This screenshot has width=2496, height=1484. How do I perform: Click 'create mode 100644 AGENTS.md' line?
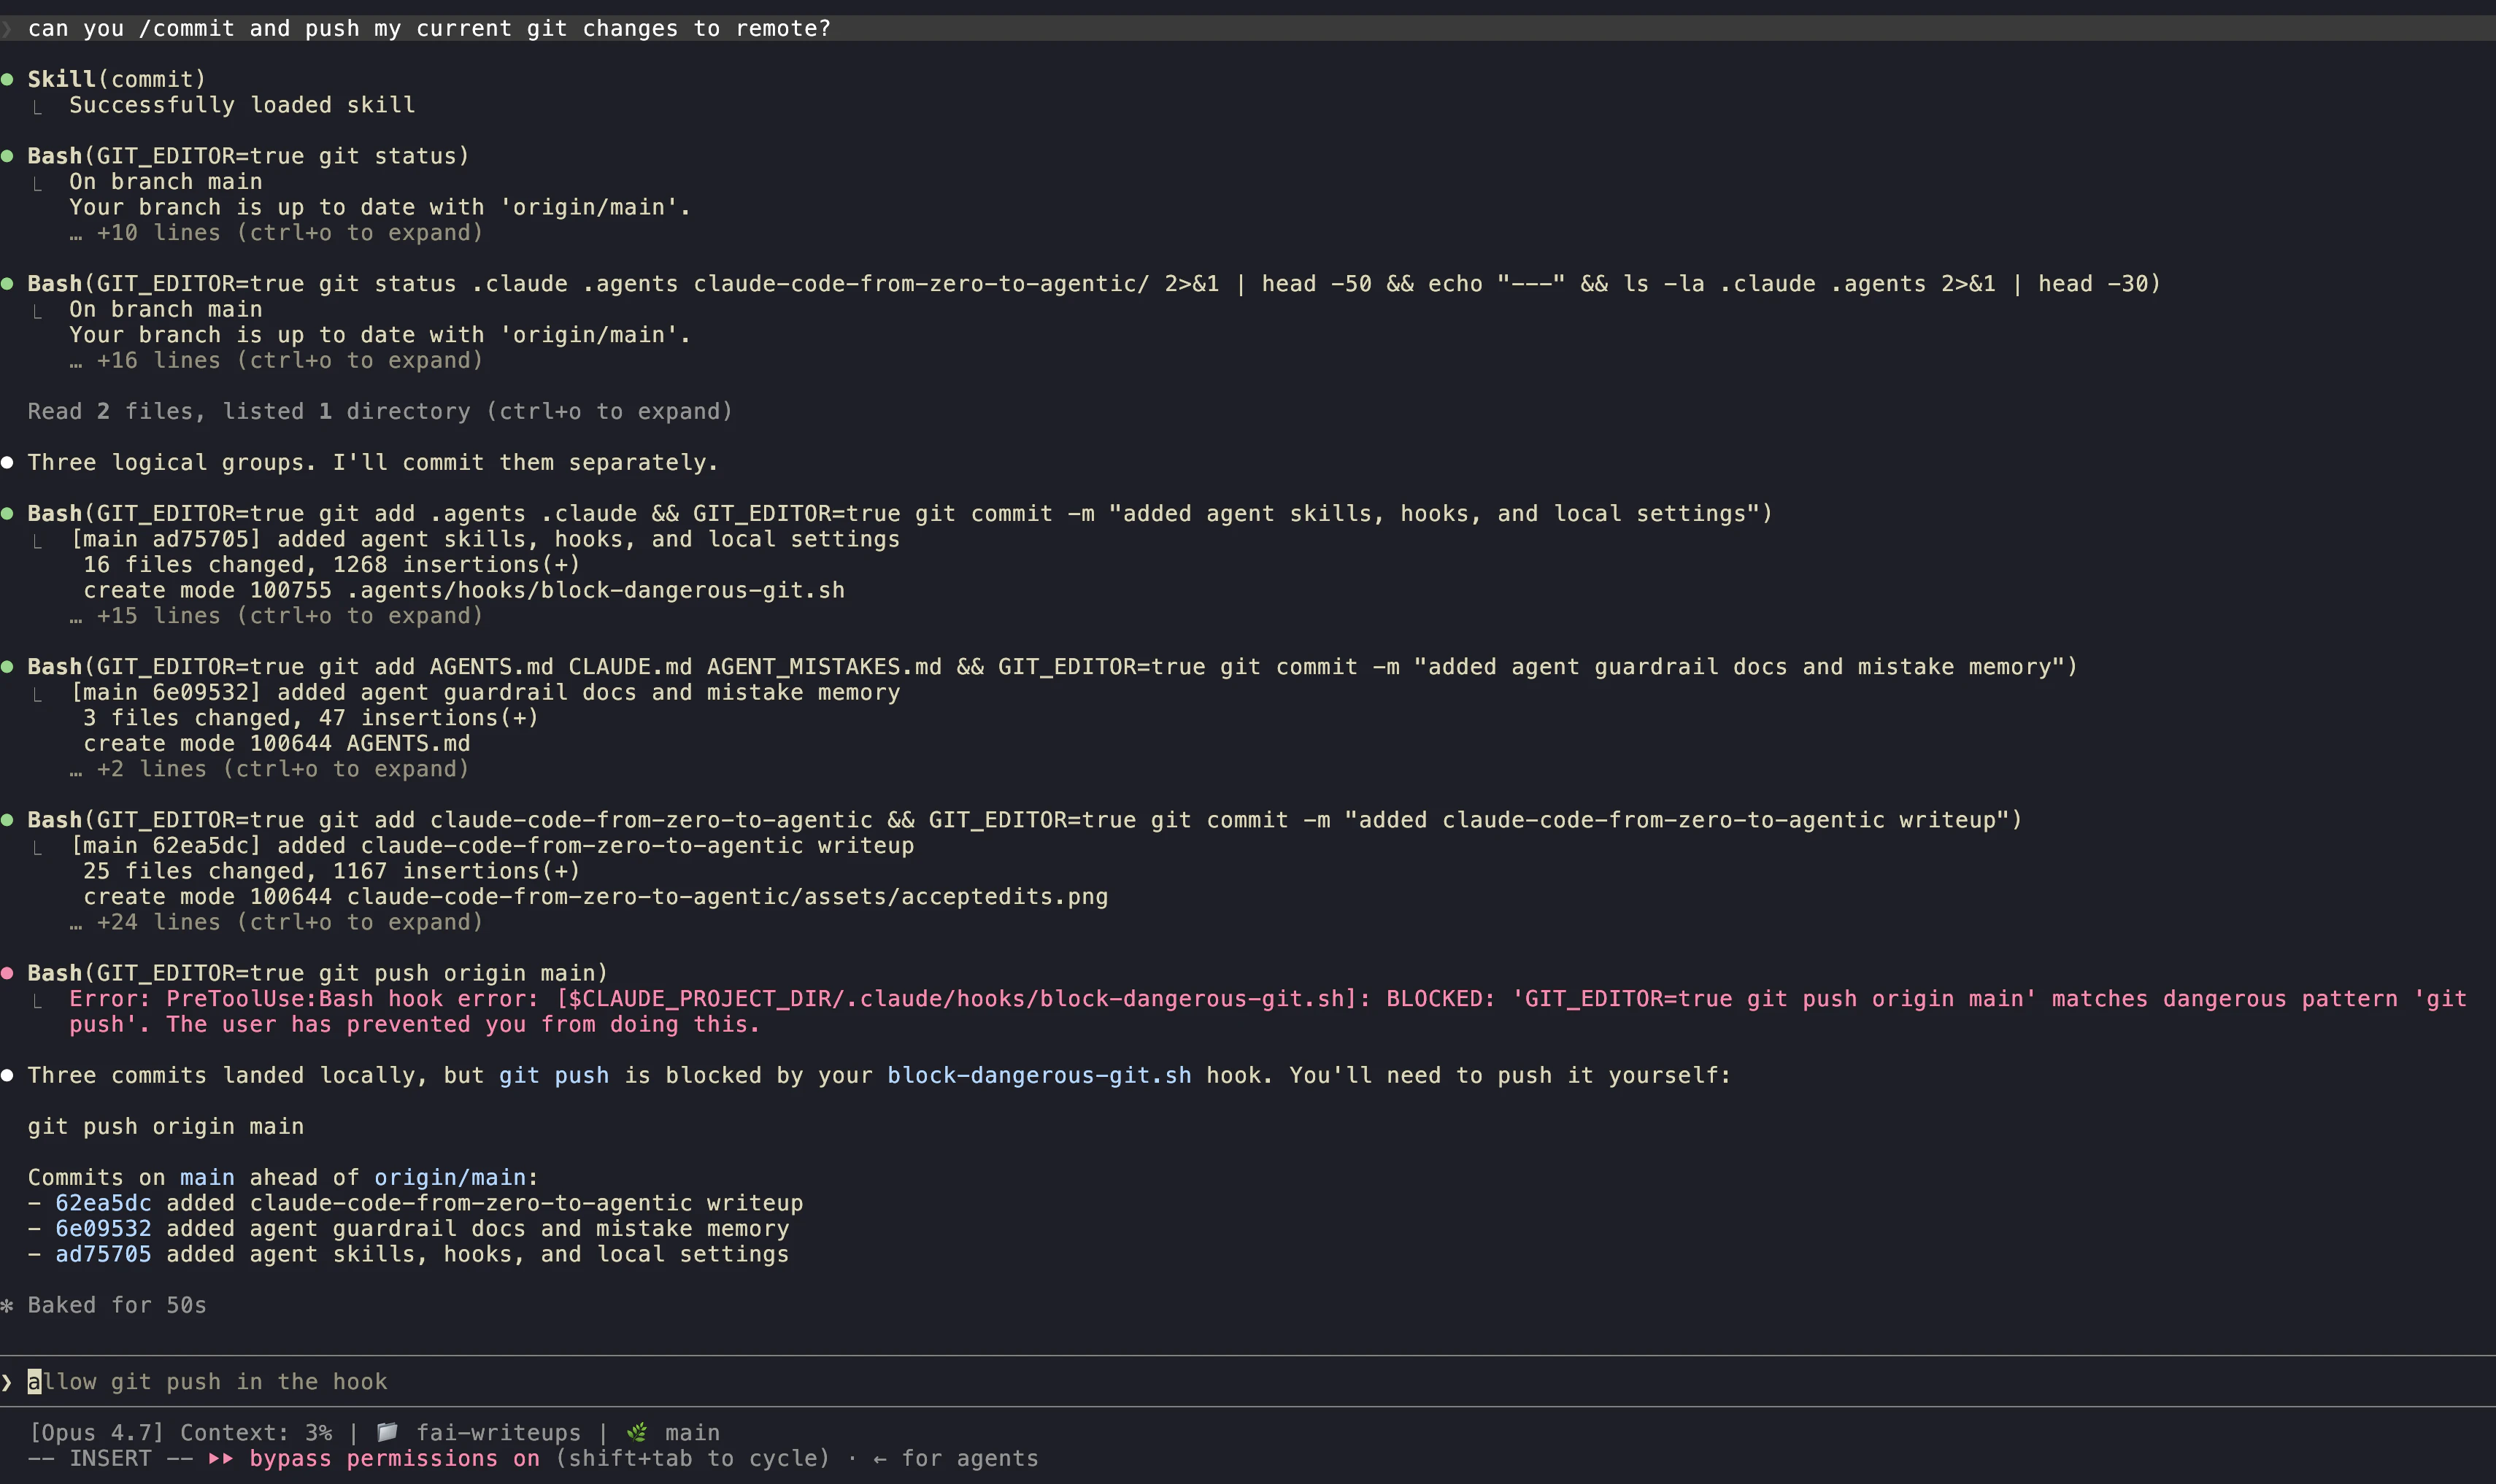tap(277, 744)
